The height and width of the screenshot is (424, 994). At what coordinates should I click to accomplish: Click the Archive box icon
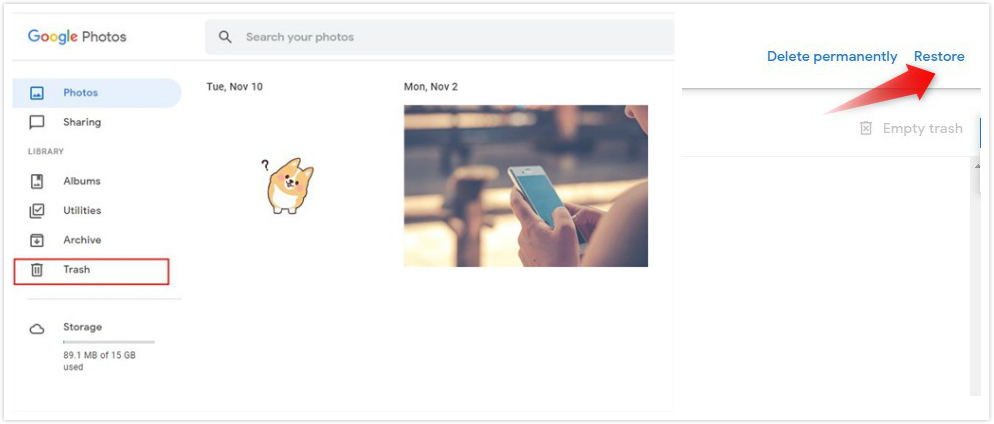click(x=37, y=240)
